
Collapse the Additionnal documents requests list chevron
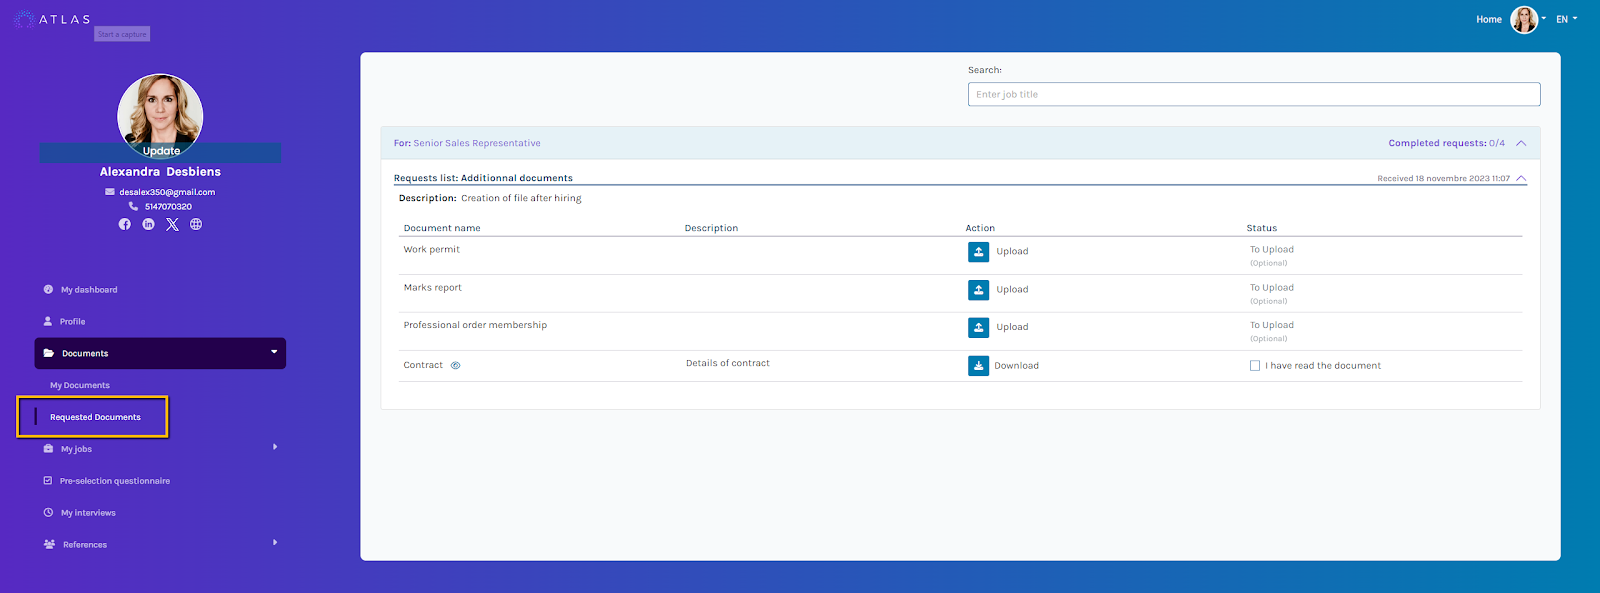1521,178
